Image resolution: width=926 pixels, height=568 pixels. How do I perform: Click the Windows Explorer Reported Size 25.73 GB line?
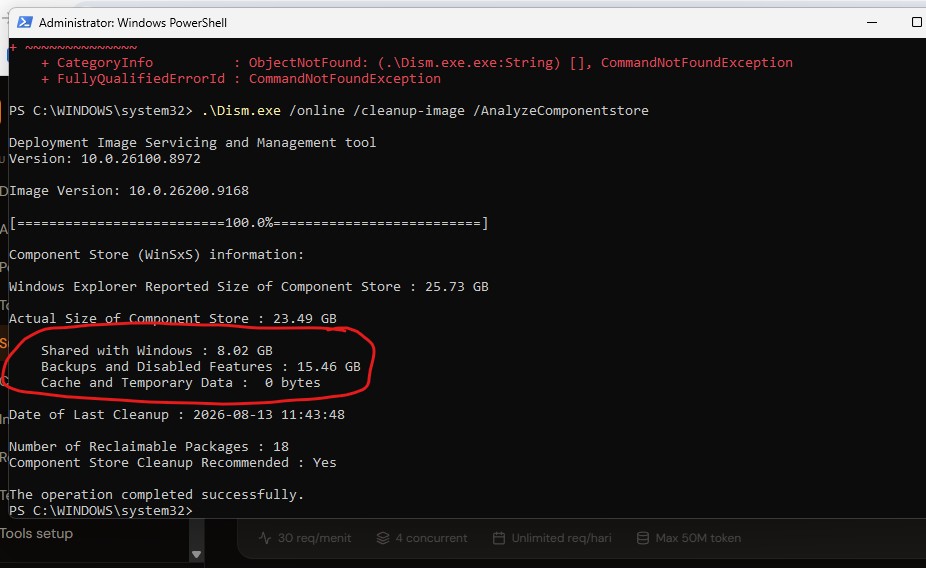click(x=249, y=286)
